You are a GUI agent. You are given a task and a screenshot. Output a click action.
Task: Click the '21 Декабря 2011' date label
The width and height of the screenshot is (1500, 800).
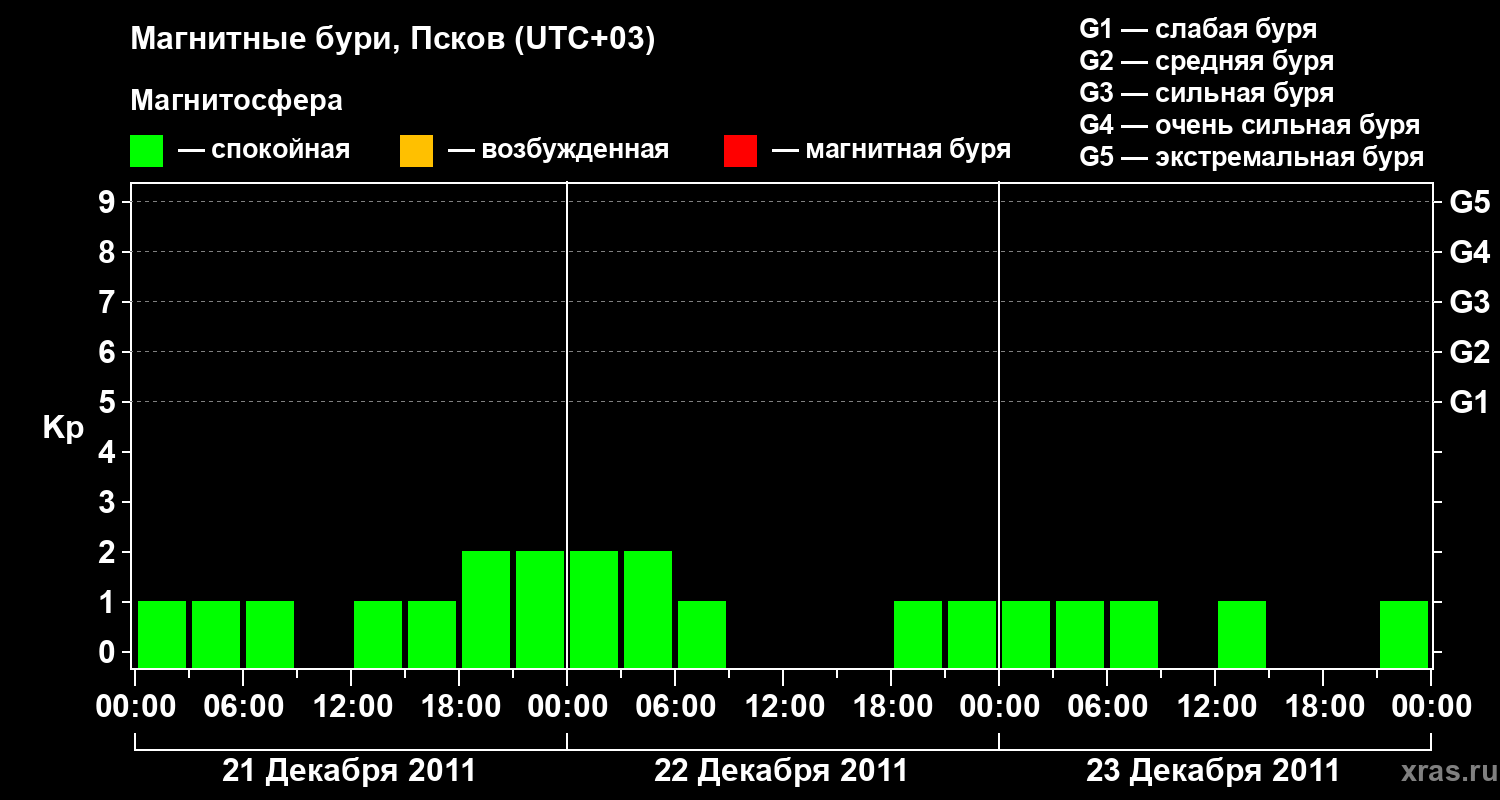coord(349,771)
